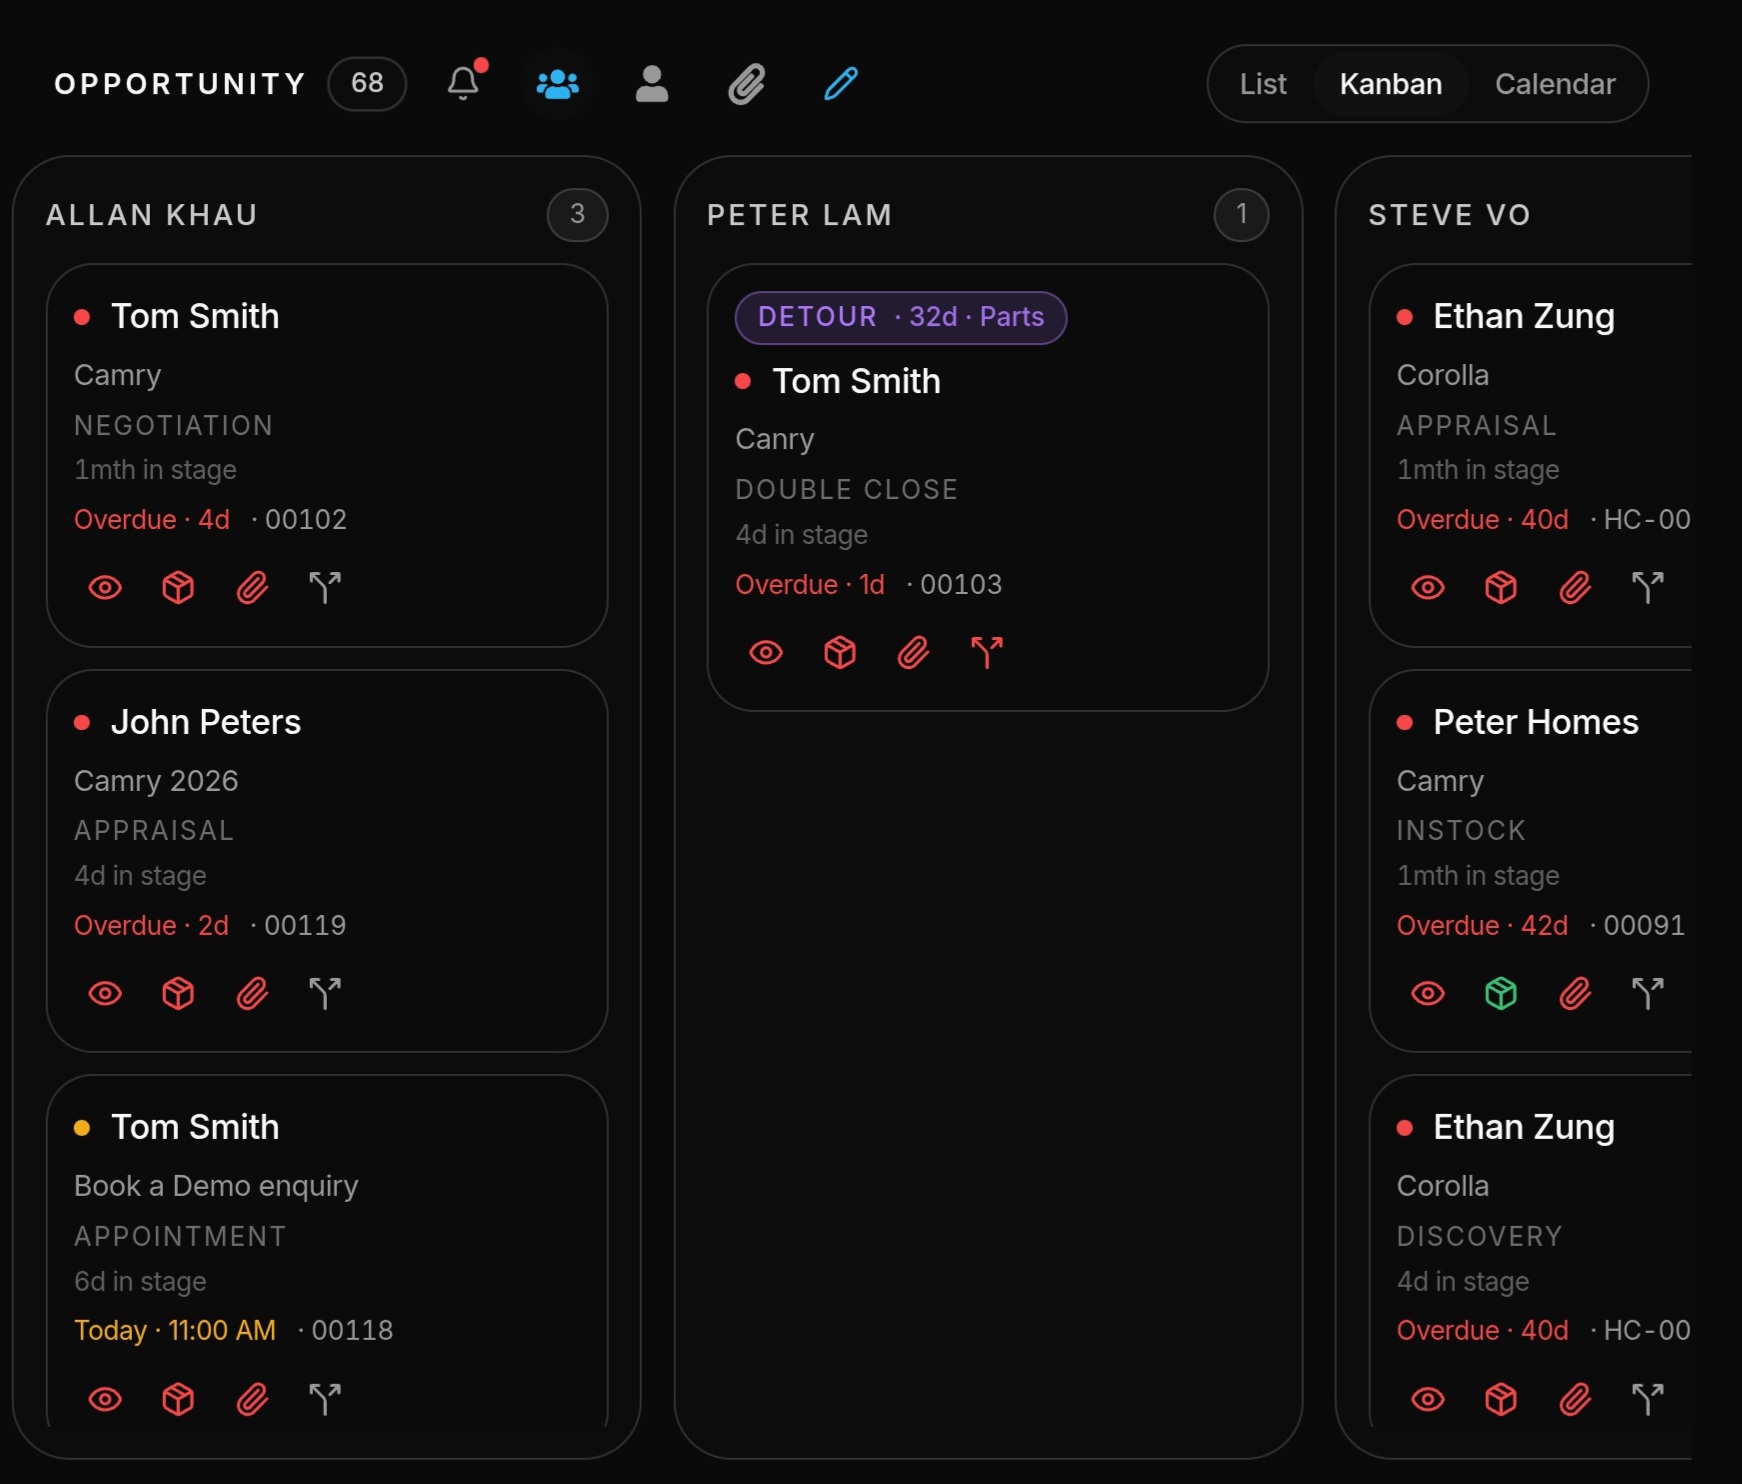Toggle the eye icon on card 00102

pos(105,588)
